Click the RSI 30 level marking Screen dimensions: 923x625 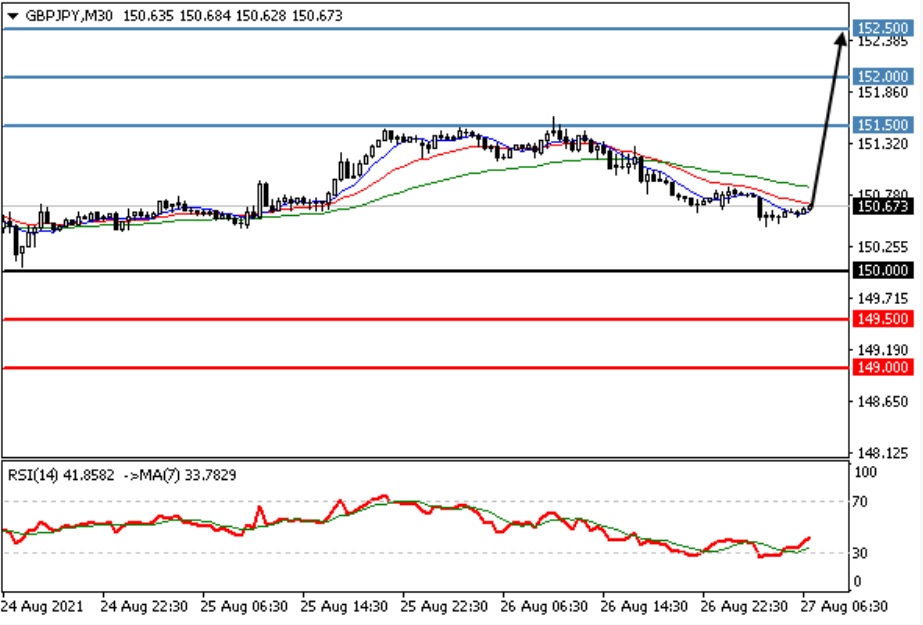point(860,553)
